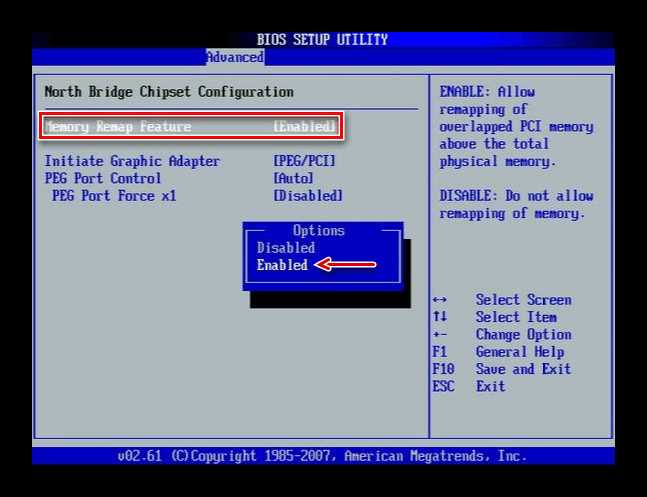Image resolution: width=647 pixels, height=497 pixels.
Task: Click the plus-minus Change Option icon
Action: tap(440, 334)
